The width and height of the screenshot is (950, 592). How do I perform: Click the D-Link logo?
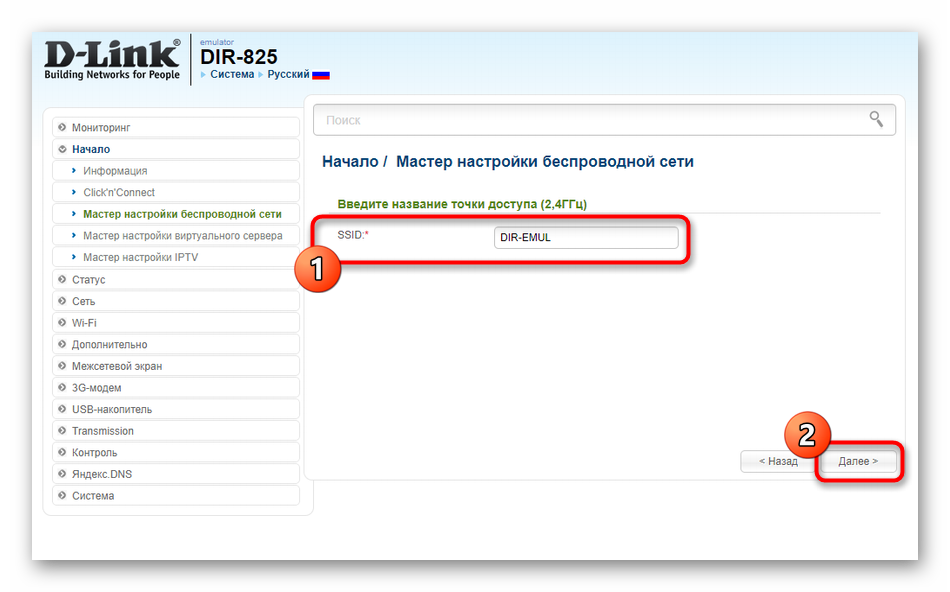[x=112, y=60]
